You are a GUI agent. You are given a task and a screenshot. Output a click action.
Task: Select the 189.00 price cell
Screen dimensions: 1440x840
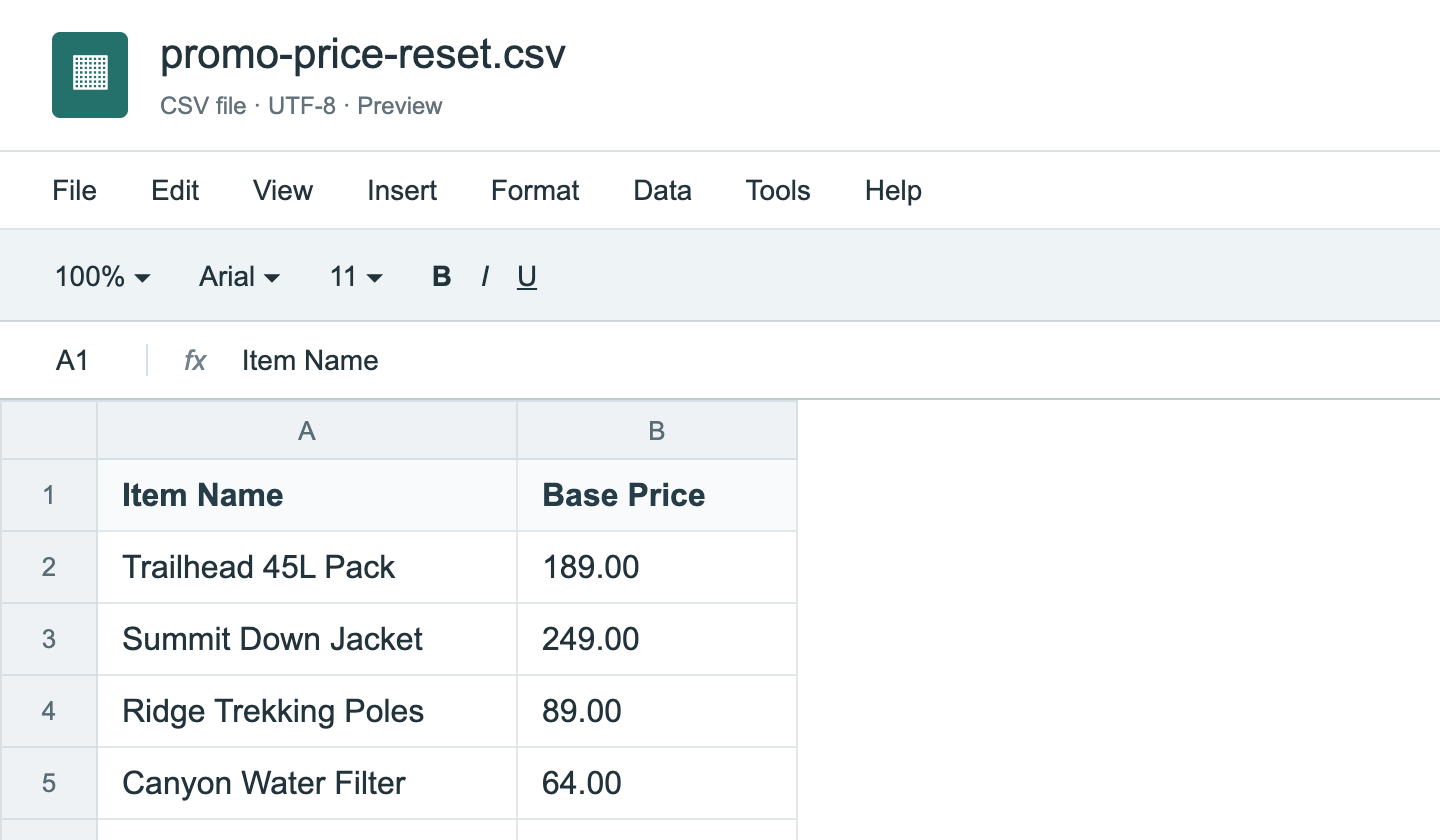pyautogui.click(x=657, y=567)
